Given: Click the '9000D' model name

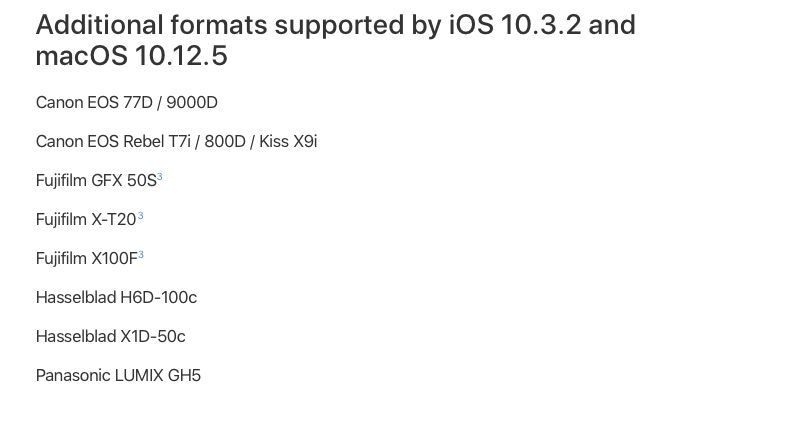Looking at the screenshot, I should coord(192,102).
